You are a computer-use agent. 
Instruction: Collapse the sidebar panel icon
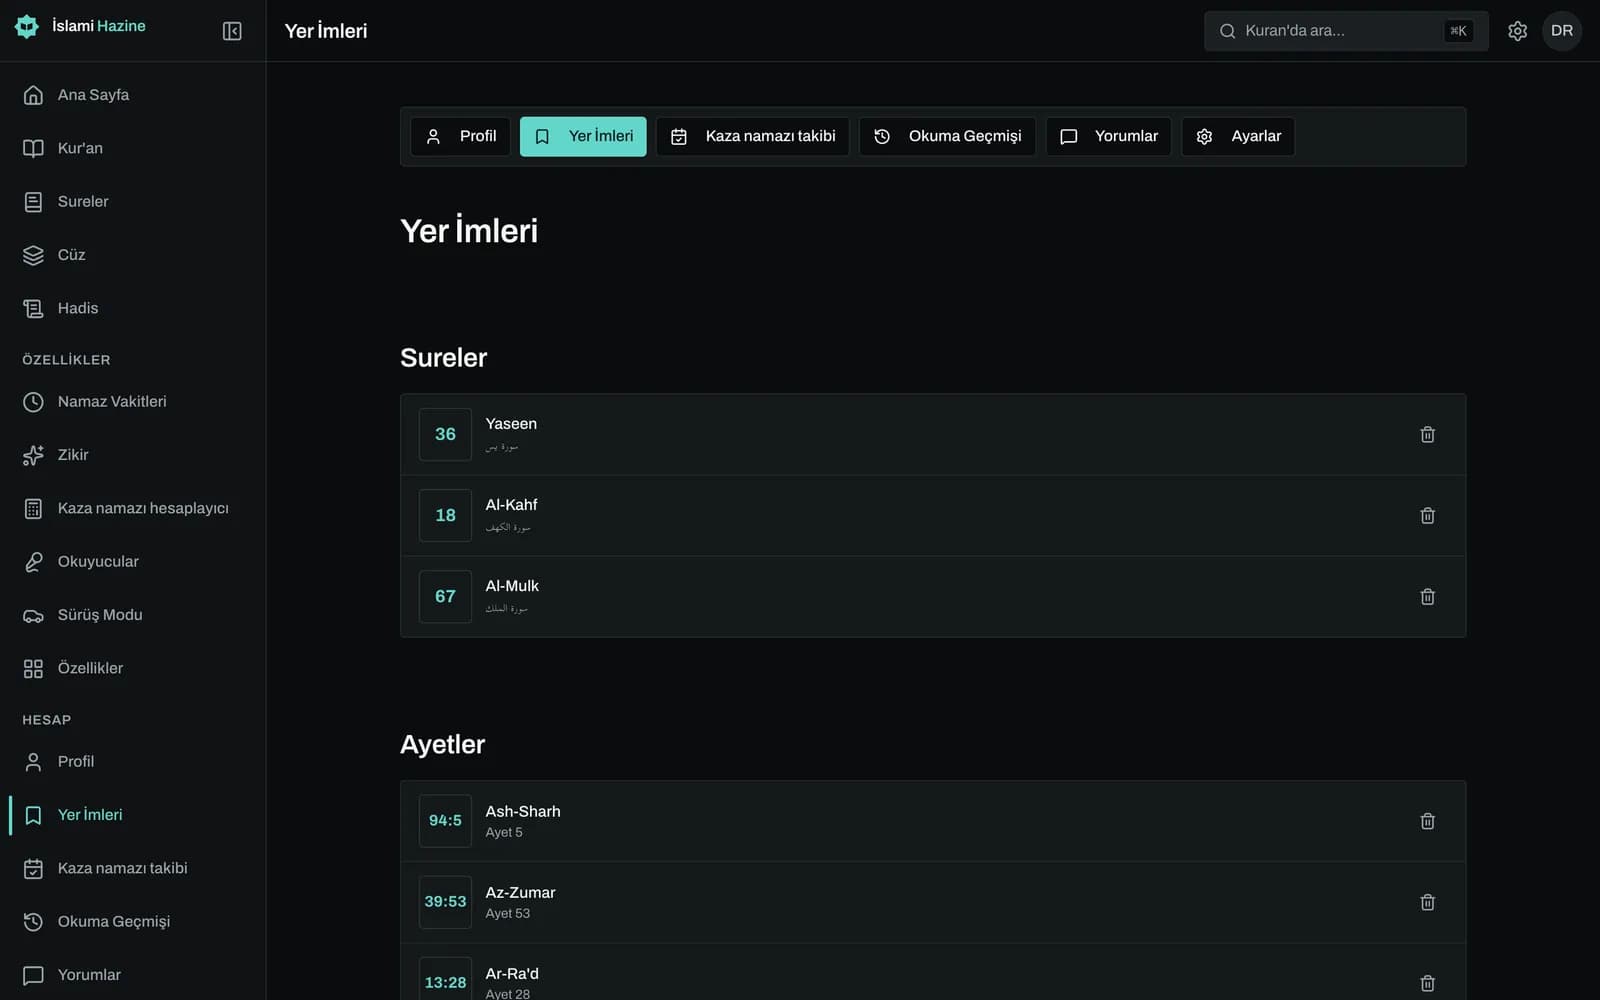pos(232,31)
